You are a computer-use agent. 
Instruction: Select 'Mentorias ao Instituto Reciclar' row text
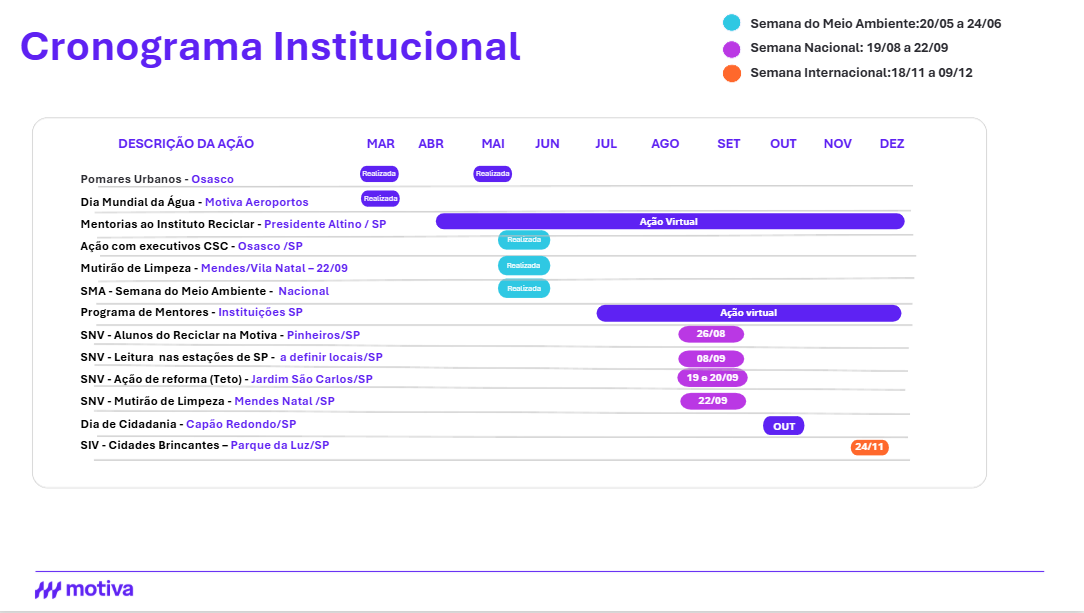tap(233, 224)
